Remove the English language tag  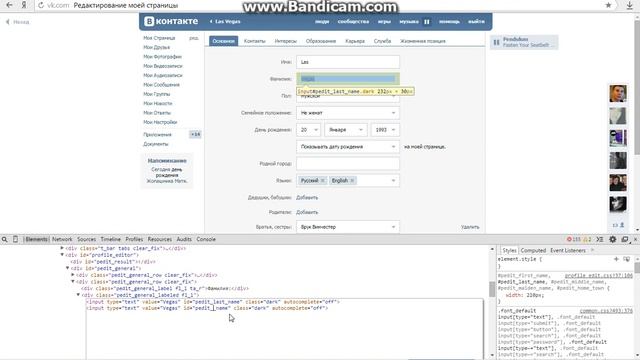point(352,180)
